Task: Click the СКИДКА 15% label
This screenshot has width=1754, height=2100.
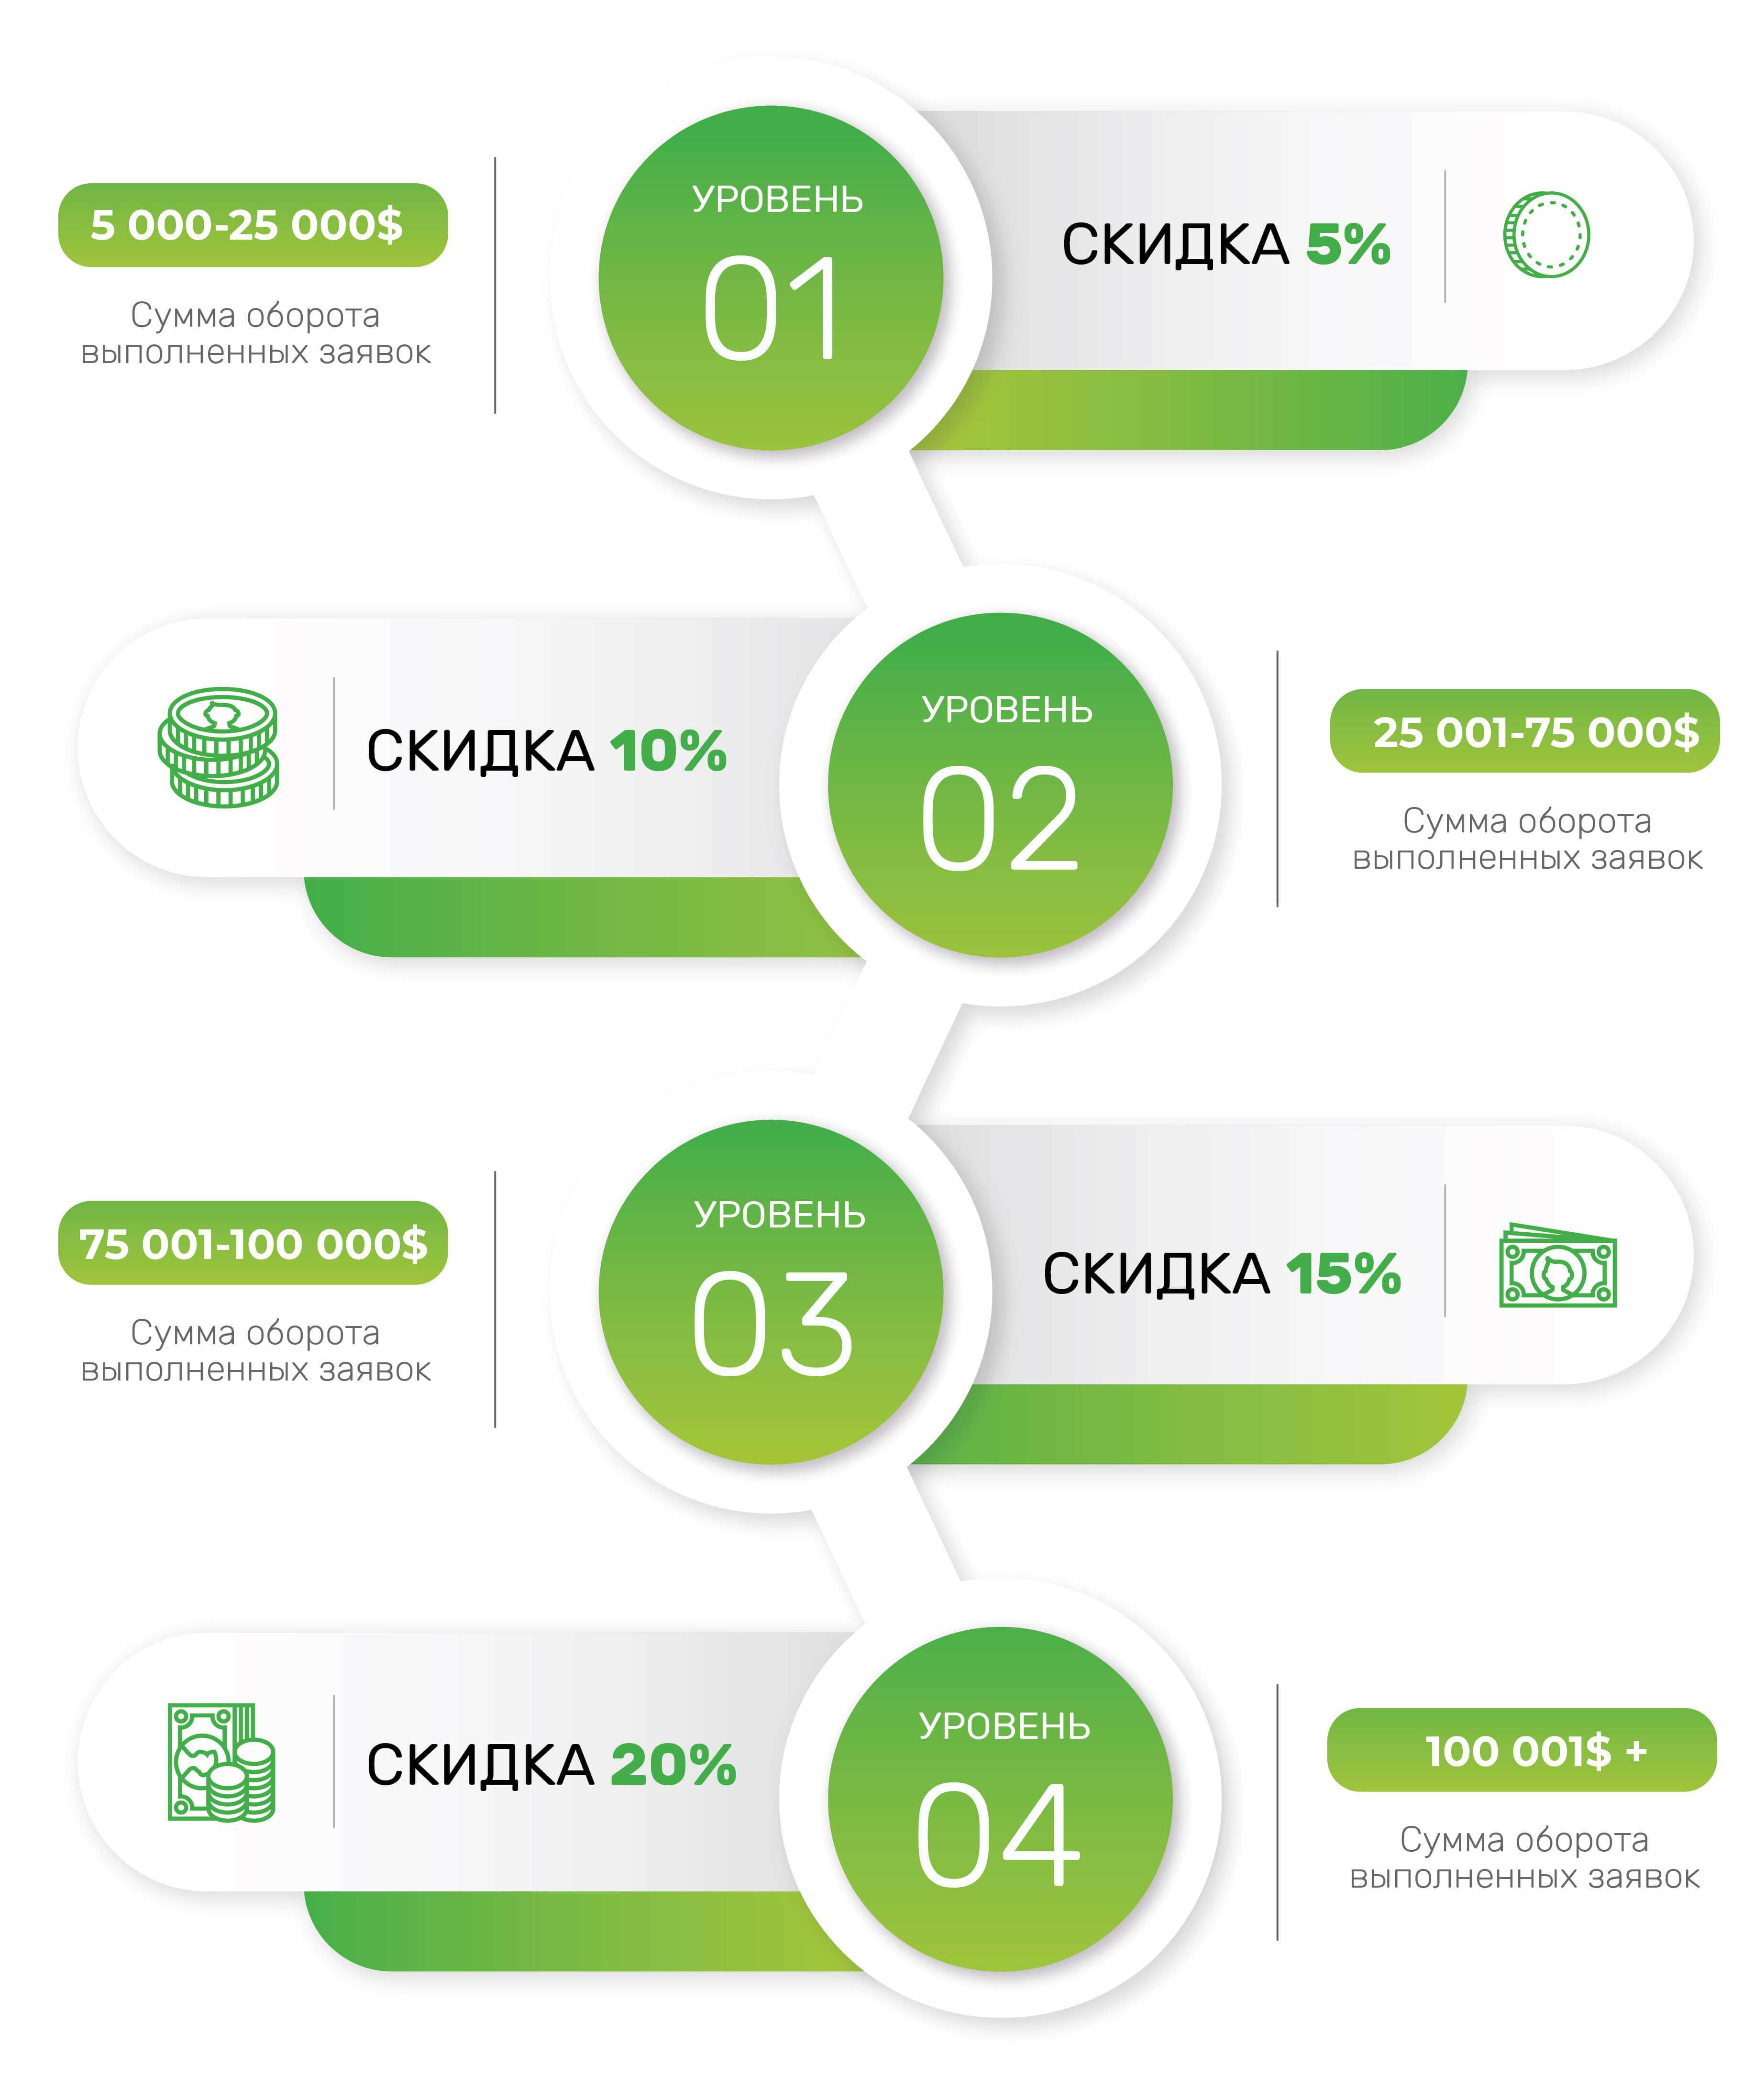Action: 1222,1274
